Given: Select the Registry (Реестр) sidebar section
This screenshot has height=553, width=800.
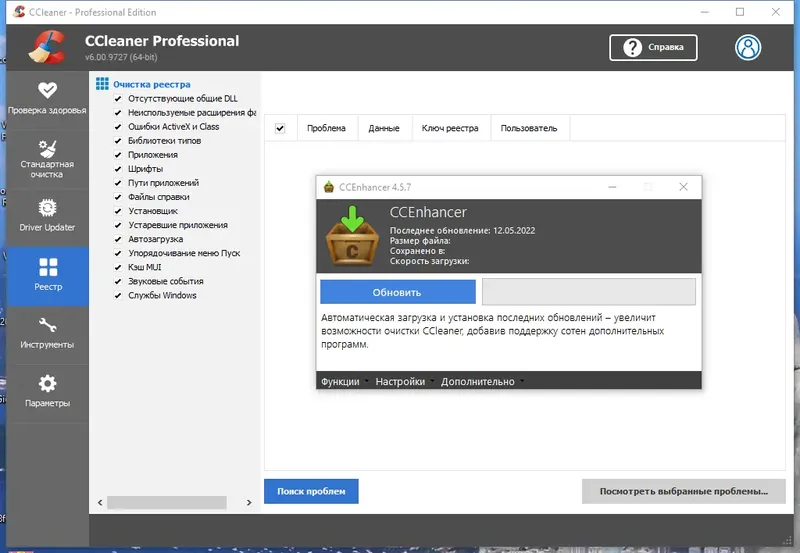Looking at the screenshot, I should click(48, 276).
